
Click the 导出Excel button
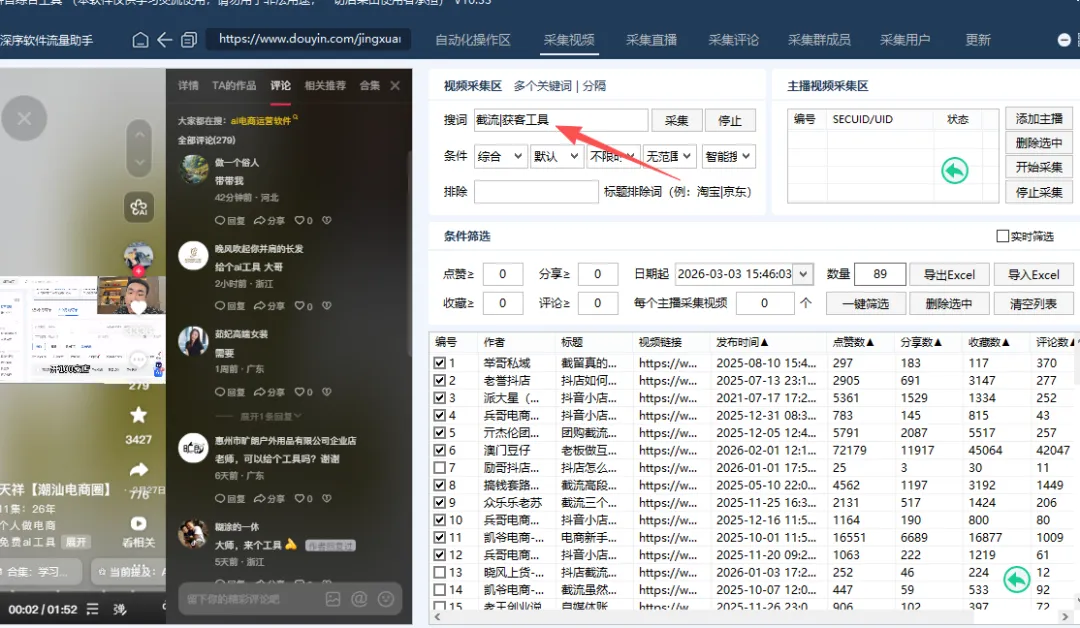point(949,275)
